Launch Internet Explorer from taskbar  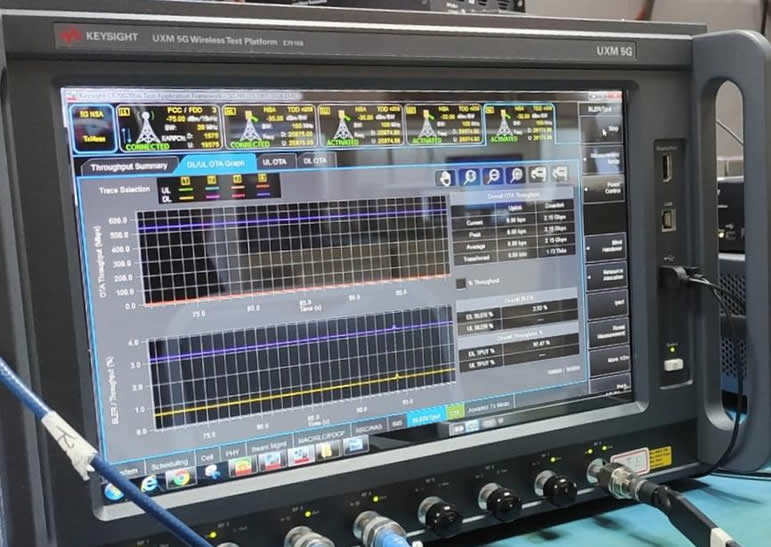coord(148,485)
